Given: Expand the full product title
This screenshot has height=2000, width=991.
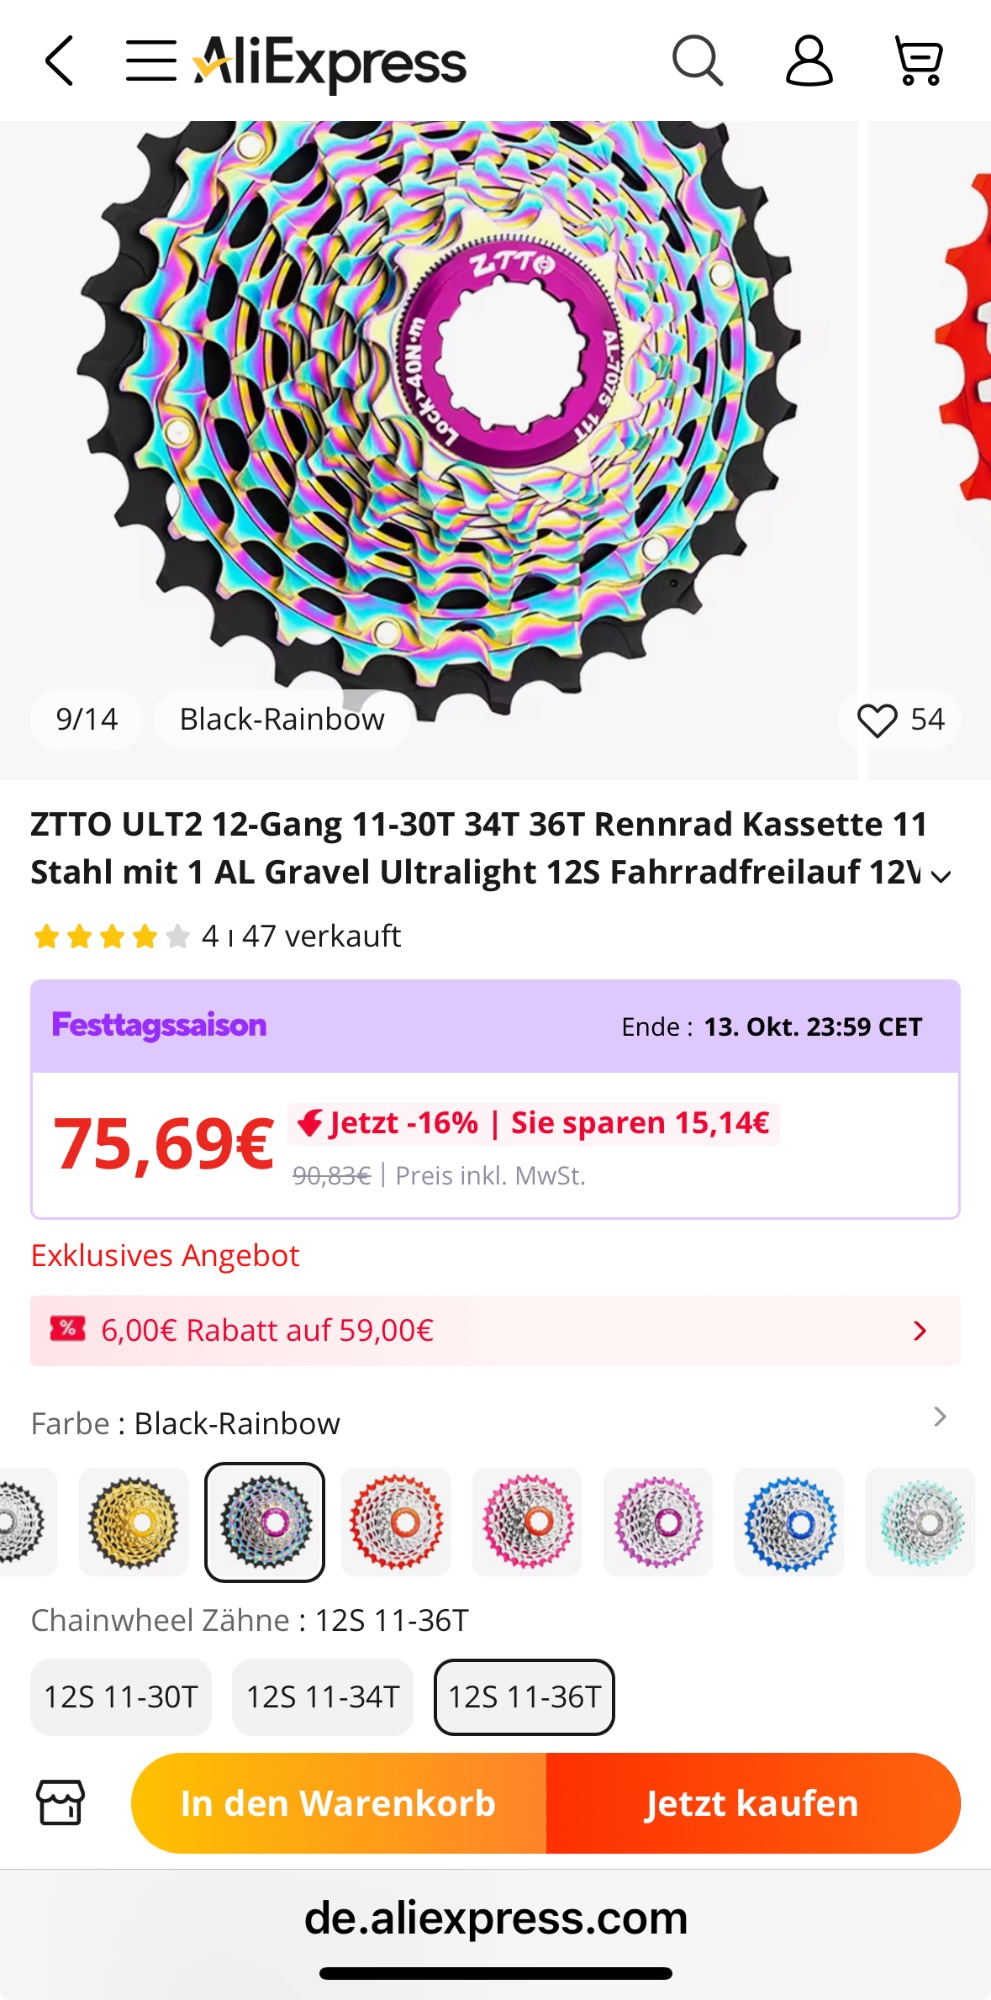Looking at the screenshot, I should pos(940,876).
